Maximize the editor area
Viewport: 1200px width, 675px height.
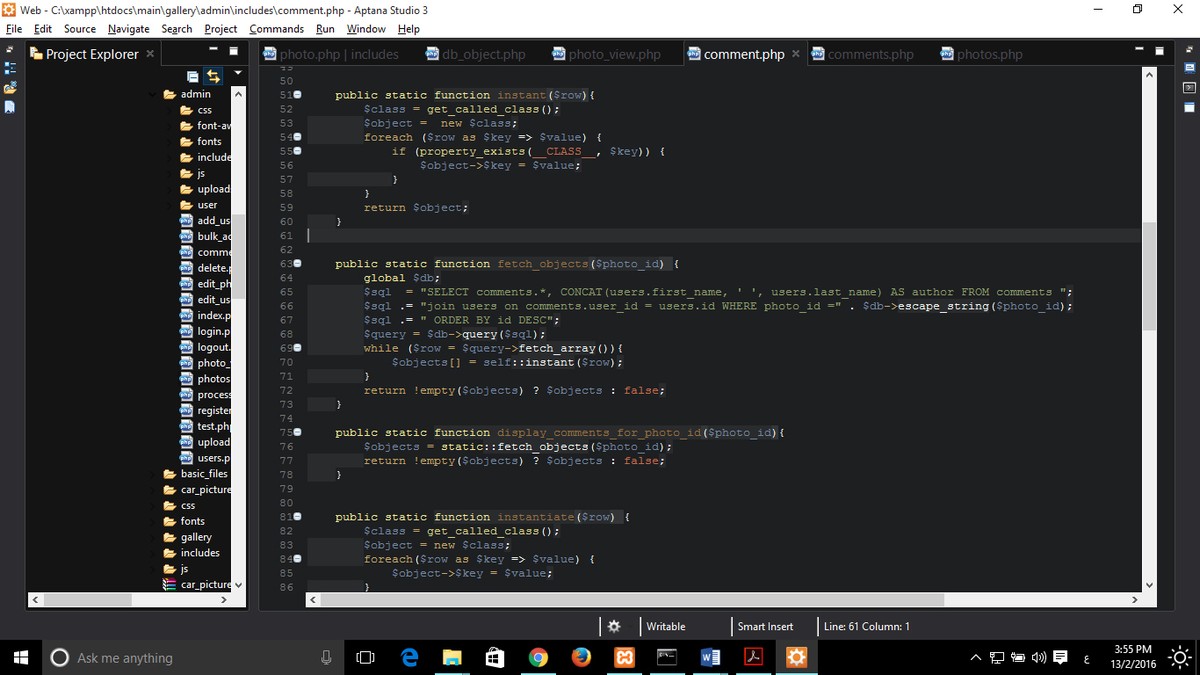point(1159,52)
